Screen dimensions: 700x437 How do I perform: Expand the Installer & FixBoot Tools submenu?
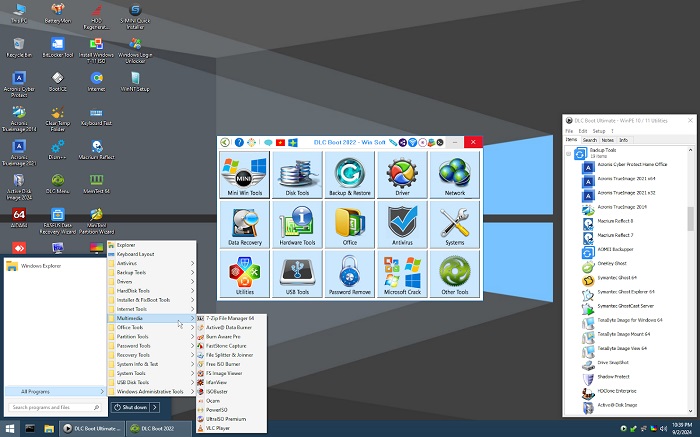coord(151,300)
